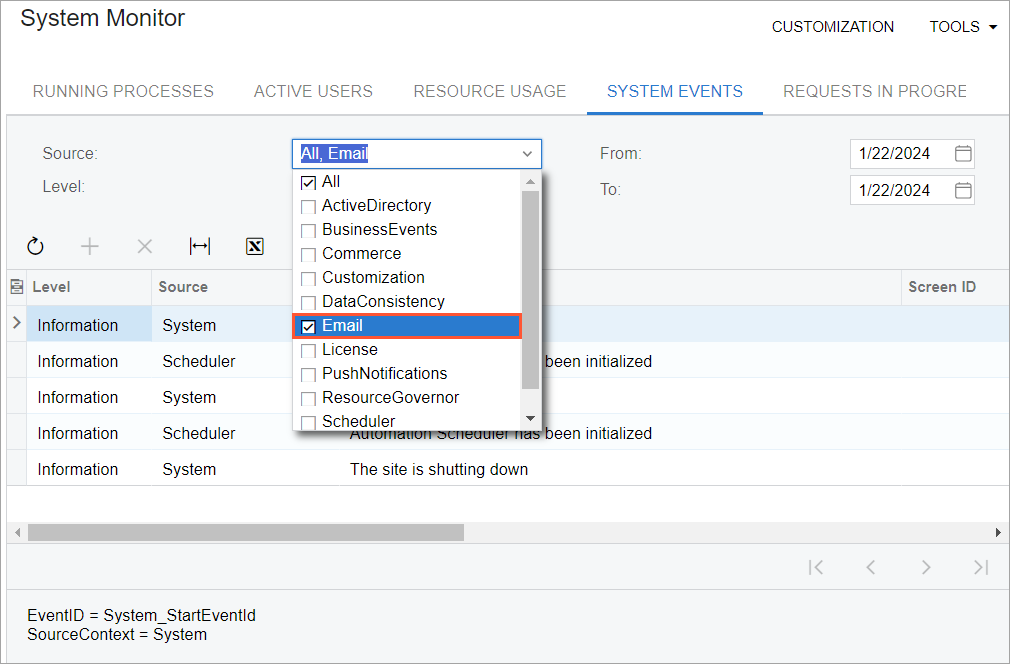Check the Scheduler source option
The height and width of the screenshot is (664, 1010).
coord(309,422)
